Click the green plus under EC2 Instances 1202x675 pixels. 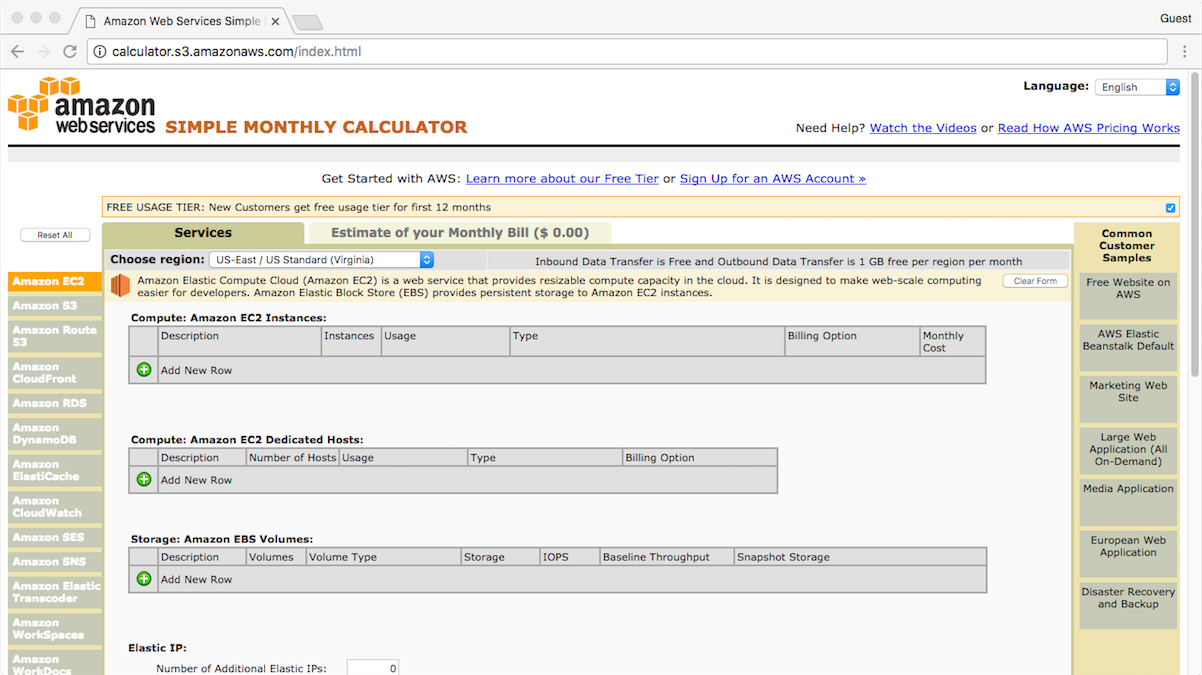[x=144, y=370]
